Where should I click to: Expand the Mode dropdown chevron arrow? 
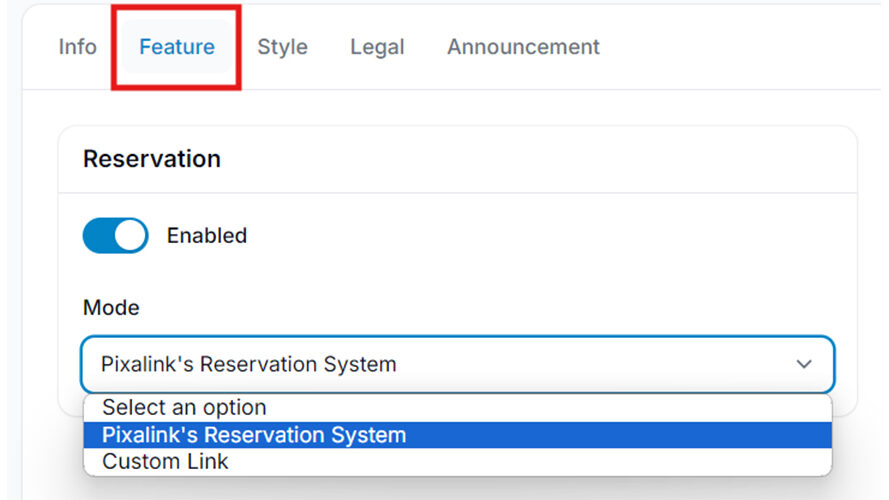tap(803, 364)
